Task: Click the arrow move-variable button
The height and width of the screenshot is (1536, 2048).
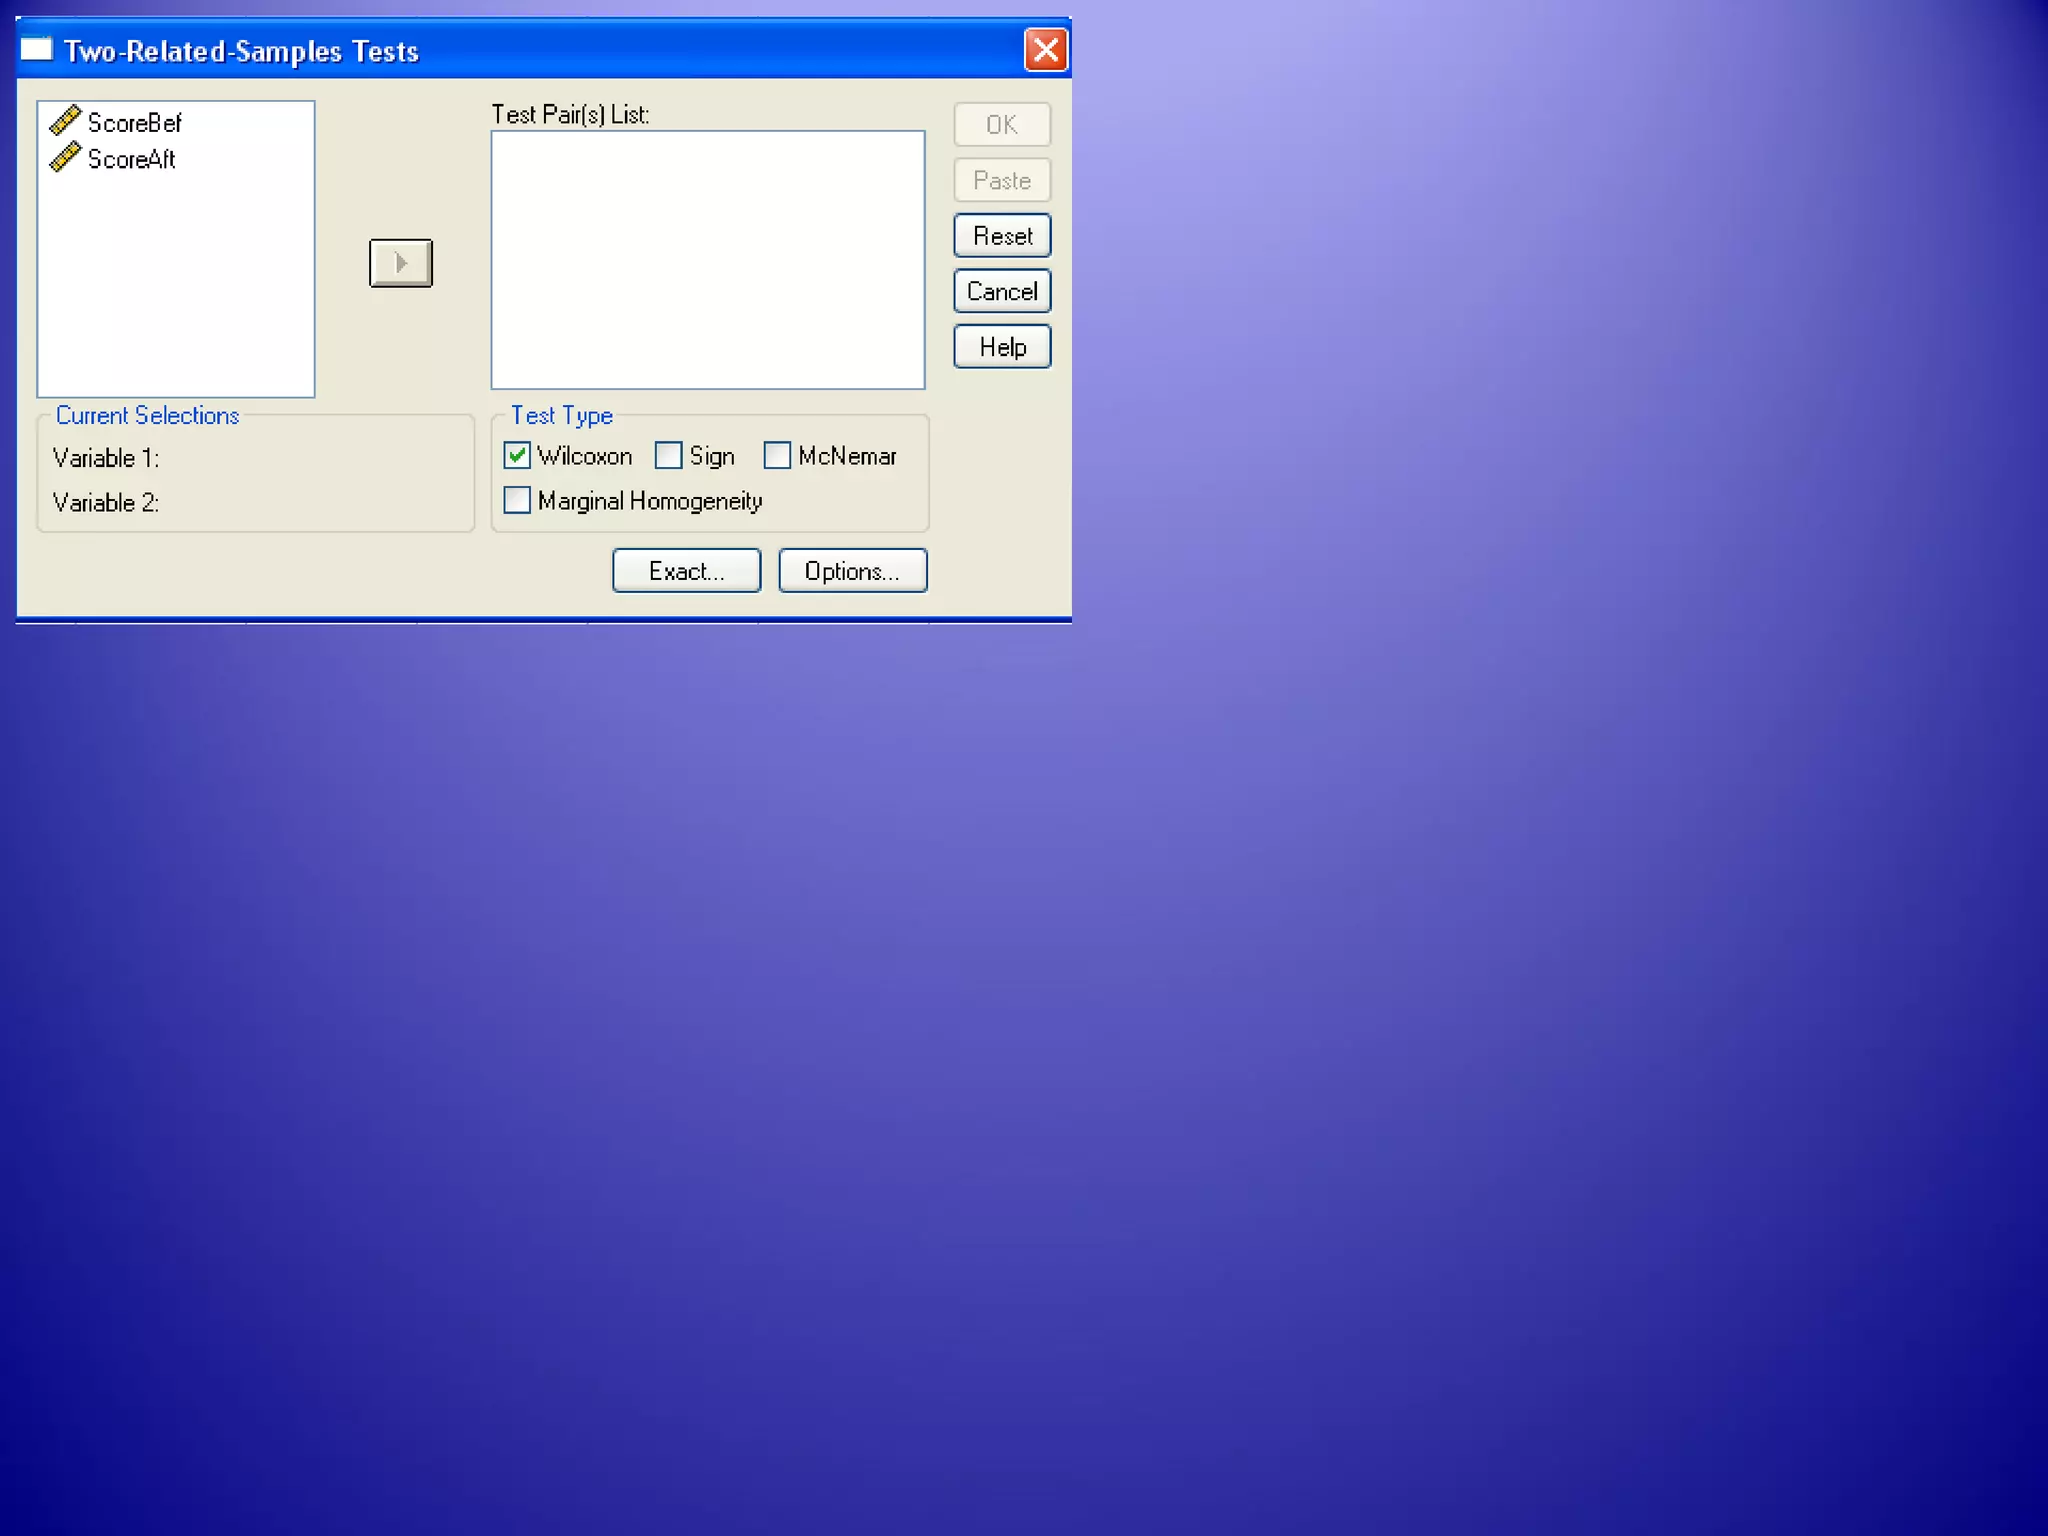Action: click(400, 263)
